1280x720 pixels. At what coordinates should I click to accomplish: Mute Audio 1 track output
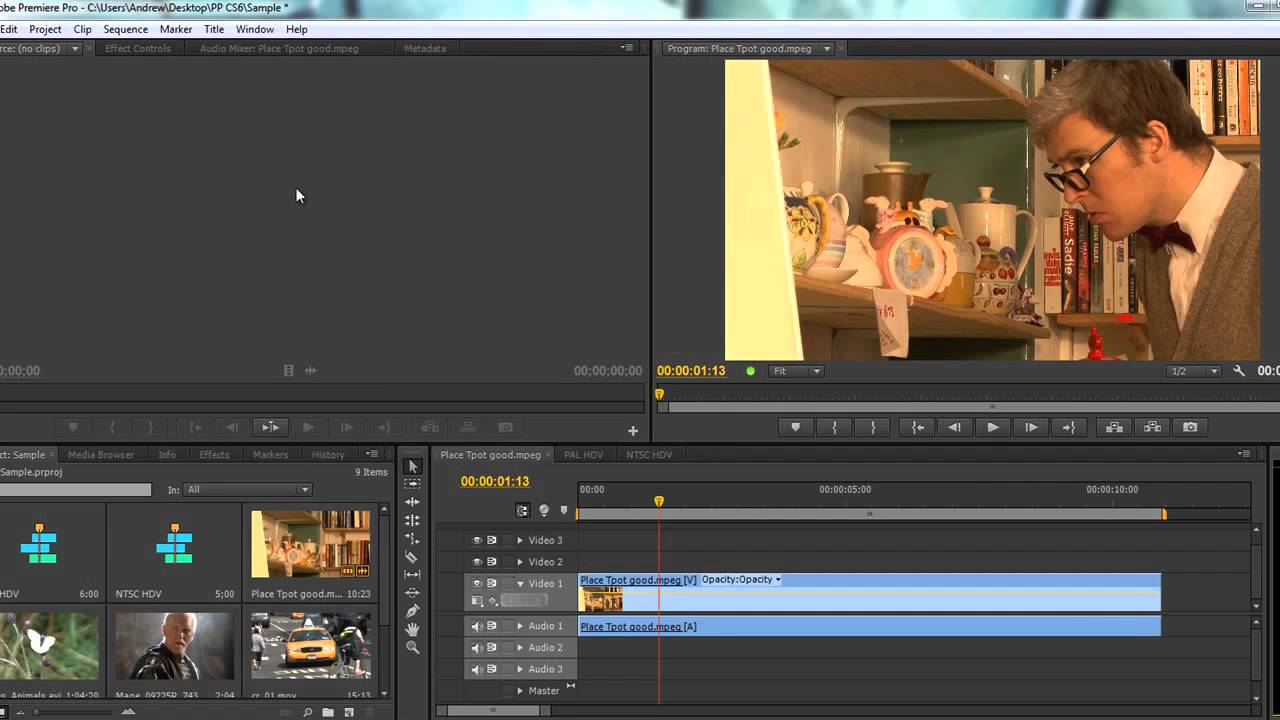477,626
